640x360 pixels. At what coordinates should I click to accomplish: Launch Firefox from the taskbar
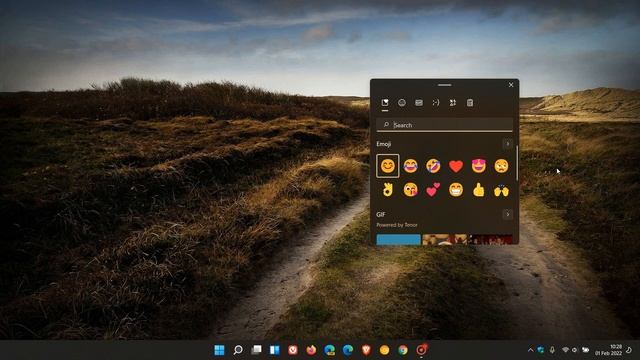(311, 350)
